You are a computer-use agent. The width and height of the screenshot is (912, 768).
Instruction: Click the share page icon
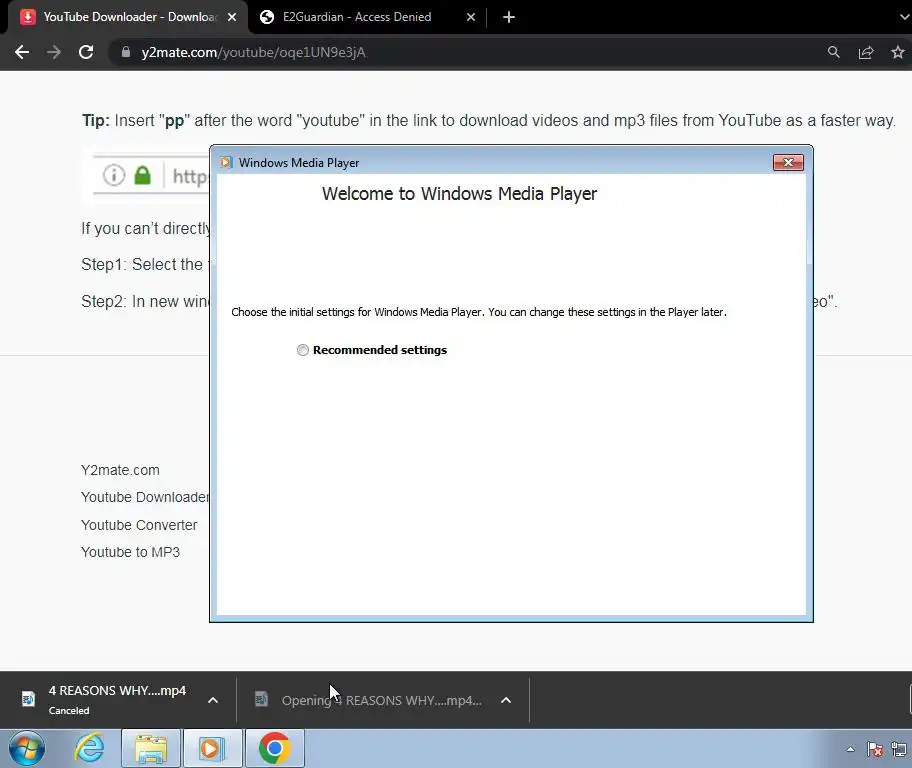[866, 52]
